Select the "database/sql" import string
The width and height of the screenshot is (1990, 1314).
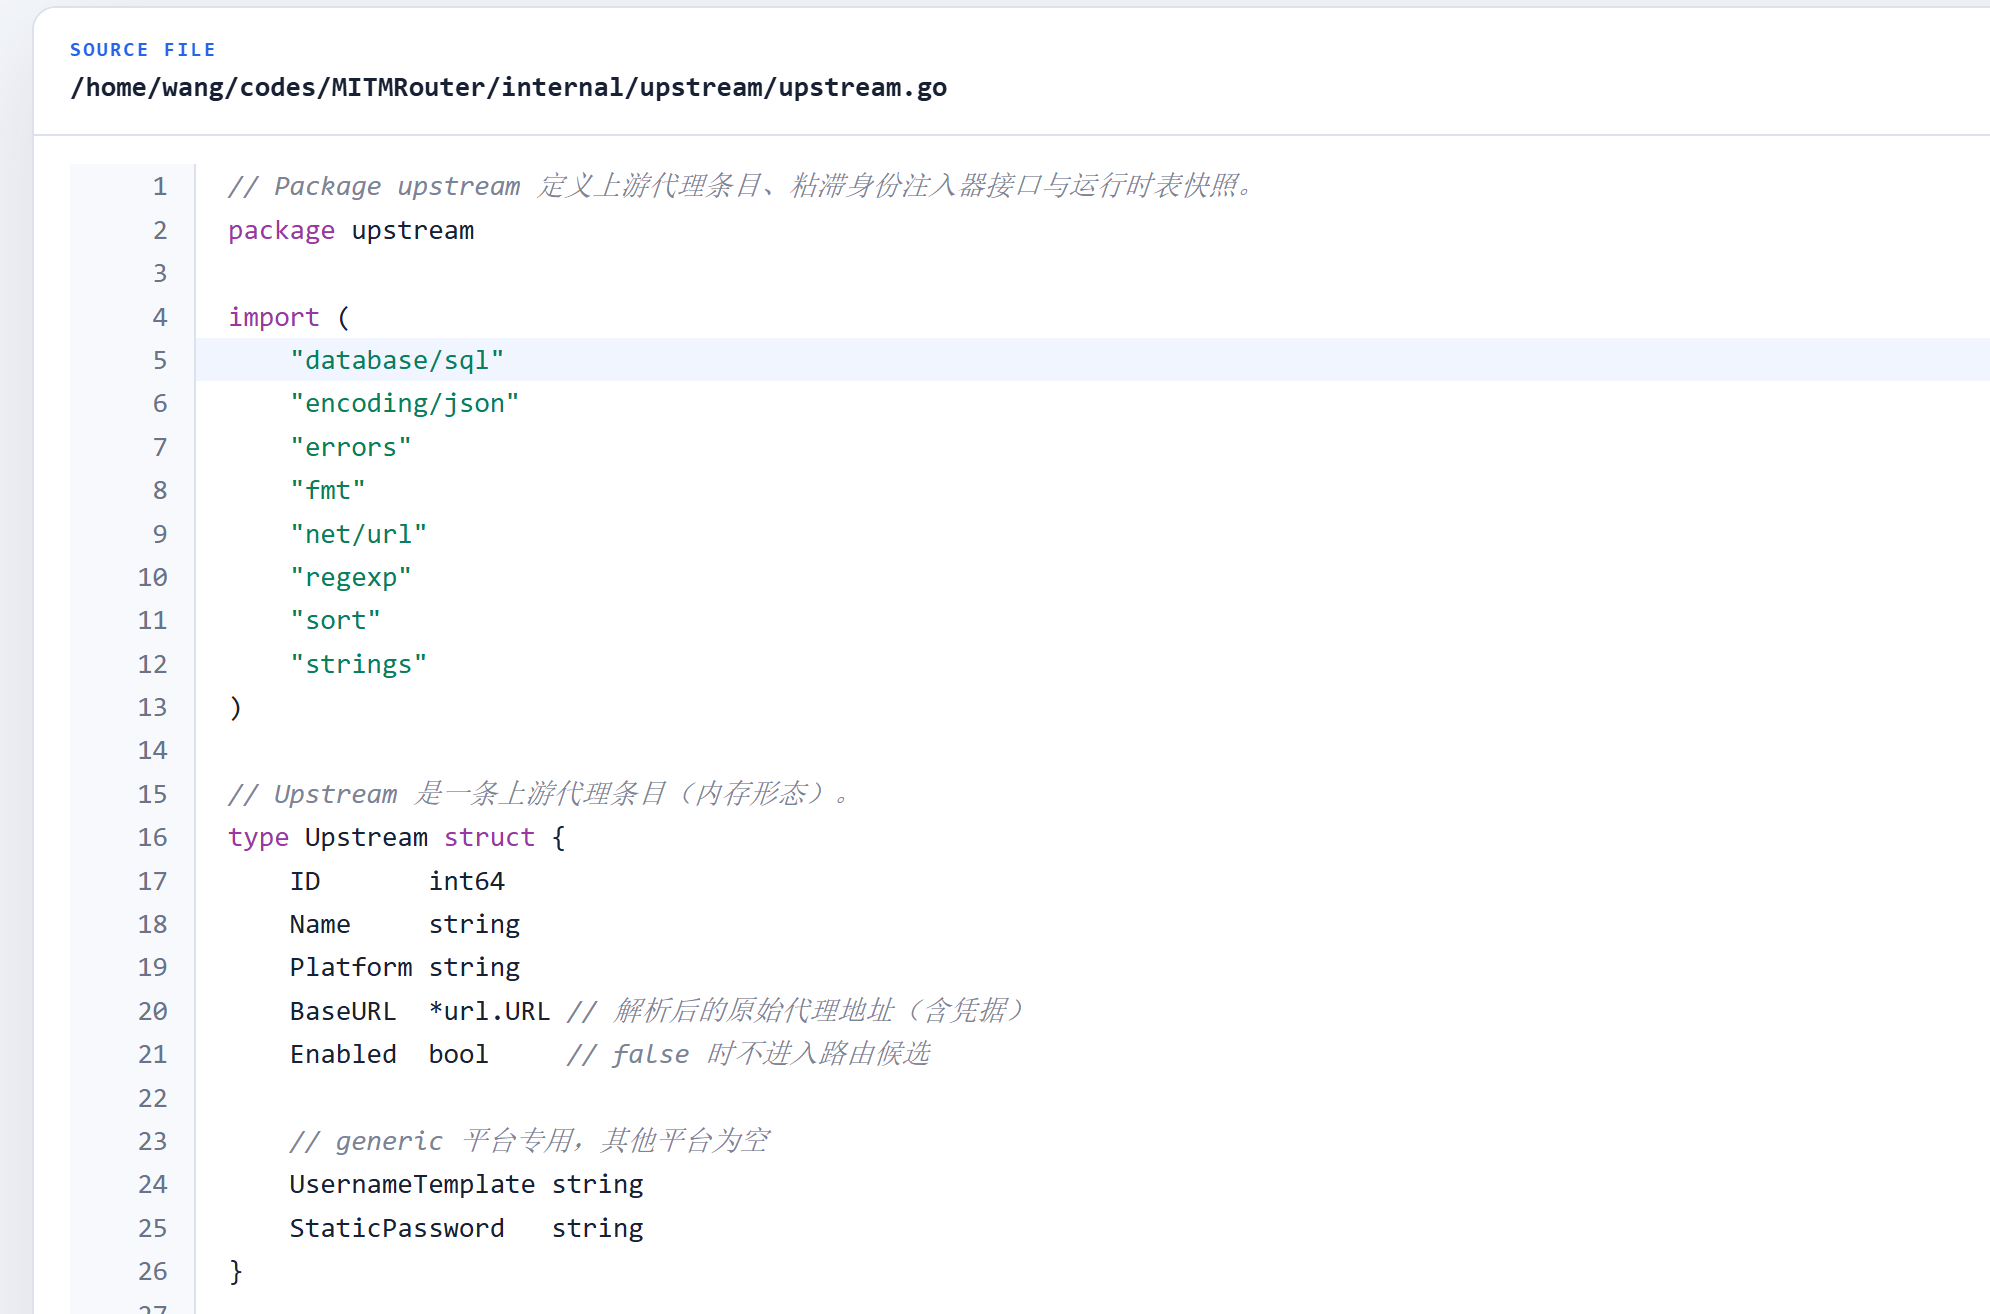(397, 360)
